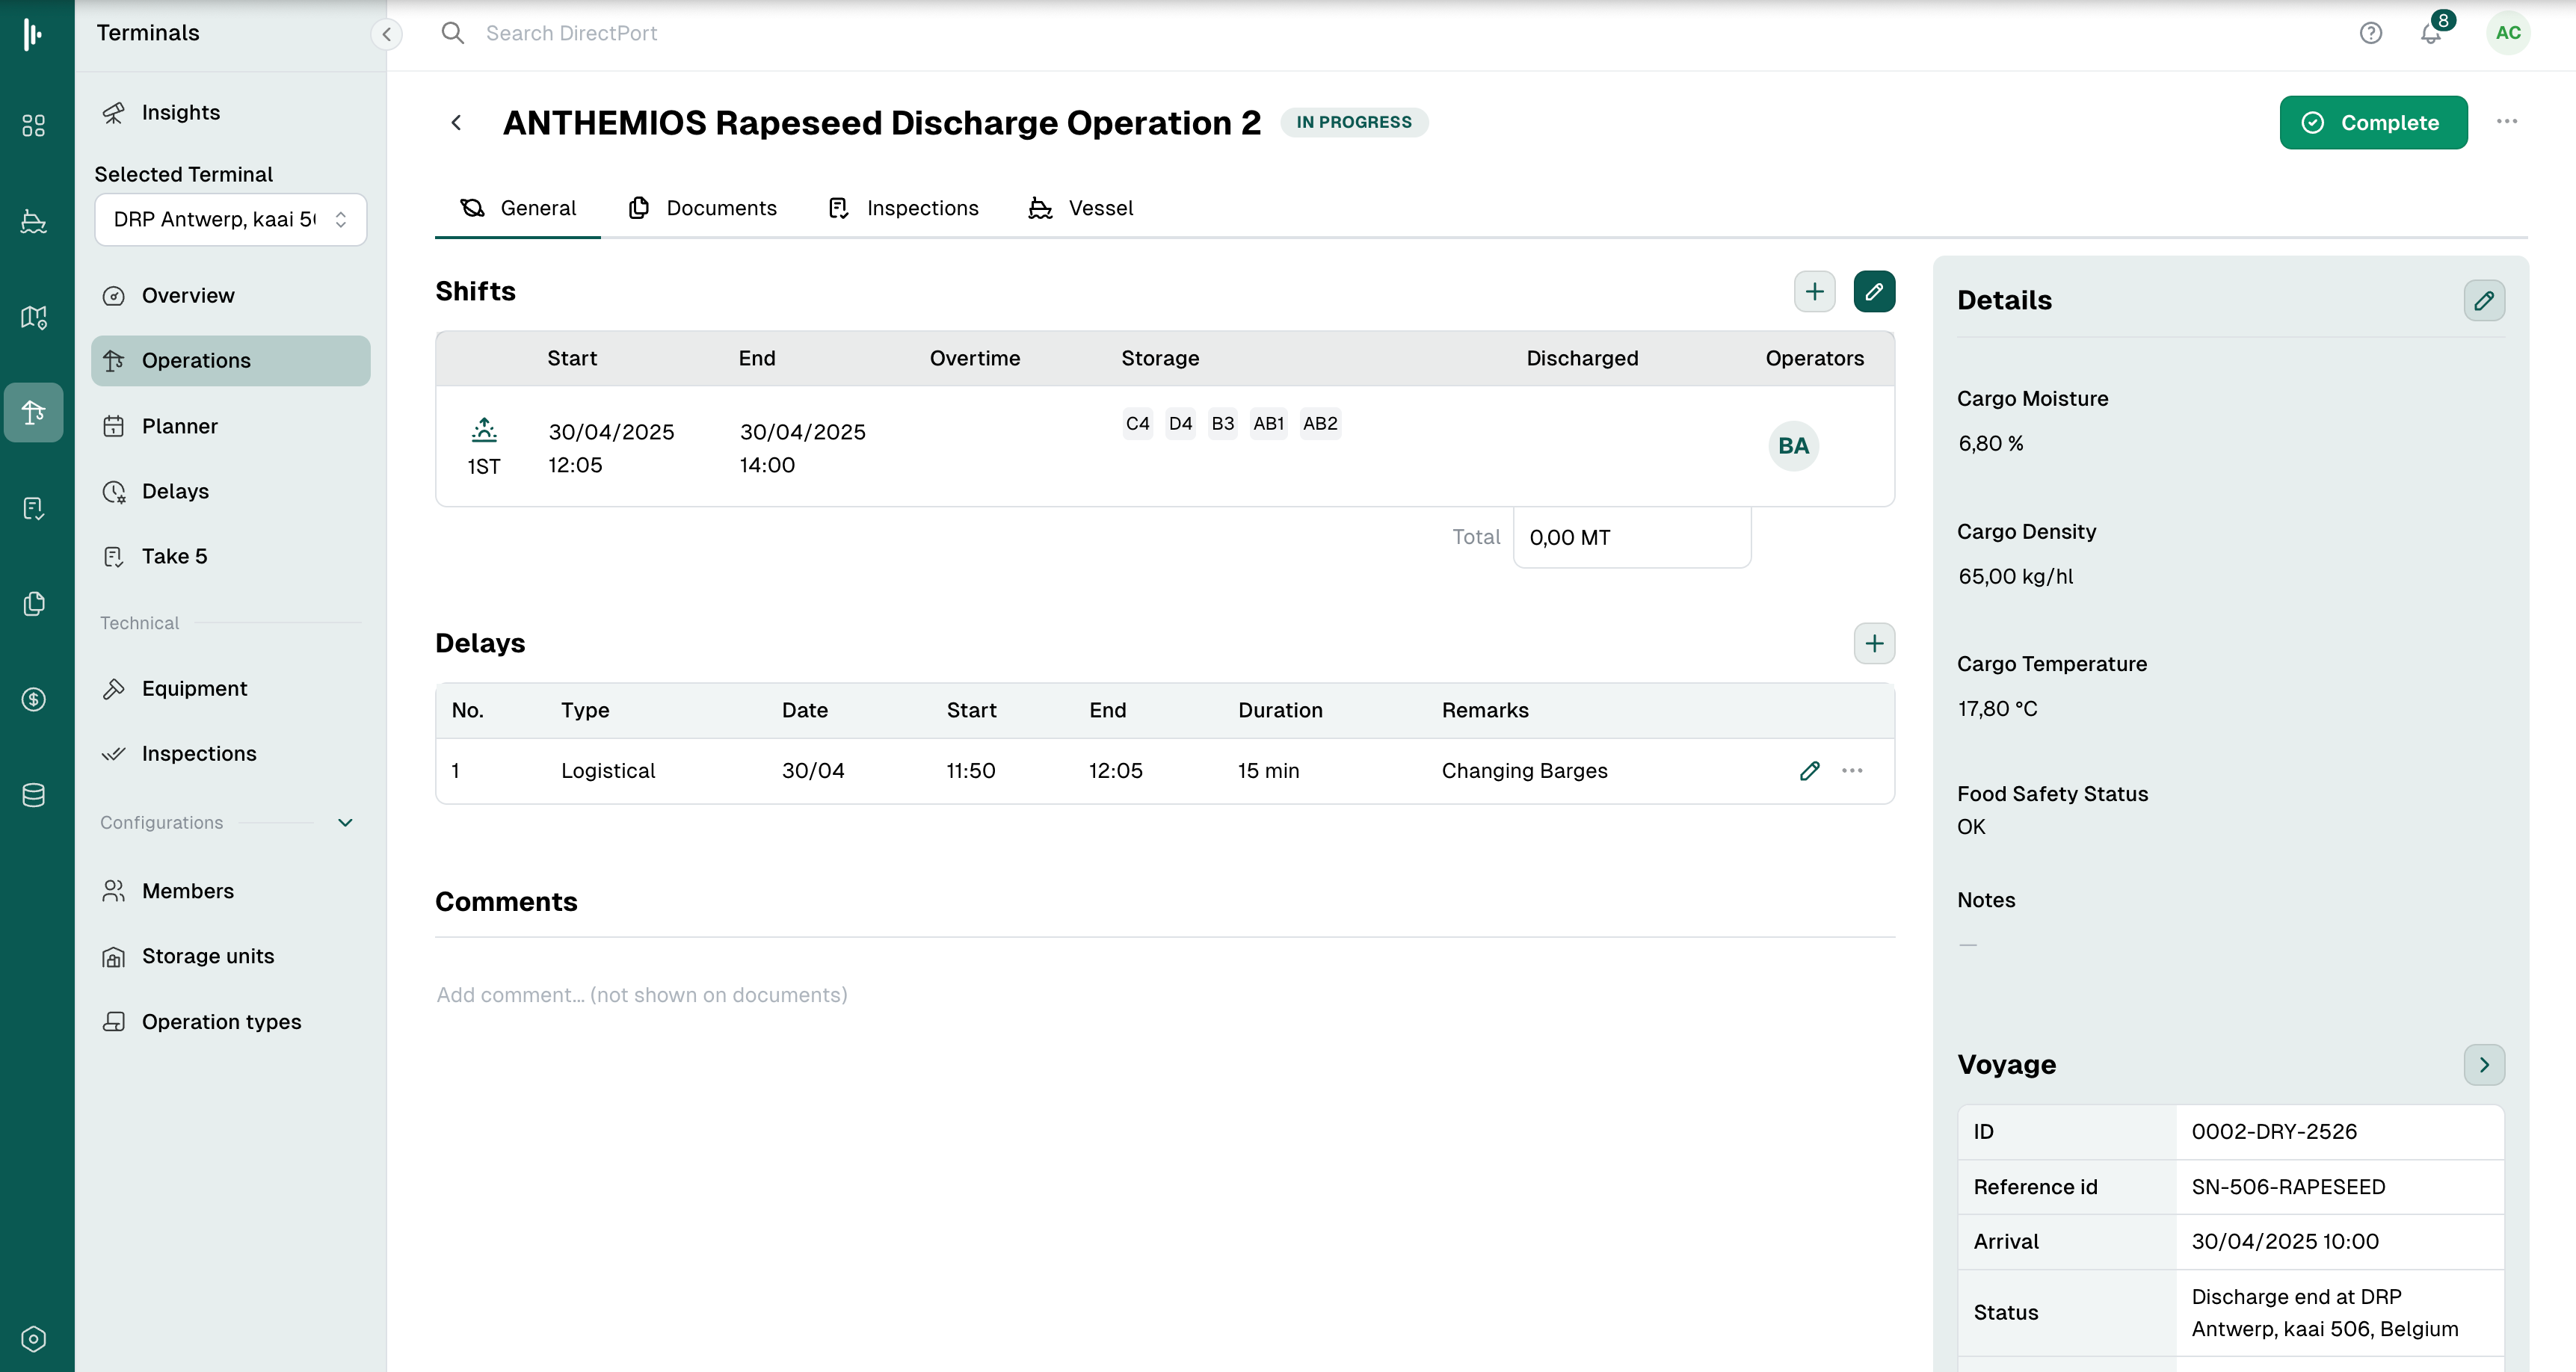Click the Add comment input field
2576x1372 pixels.
pyautogui.click(x=1164, y=995)
